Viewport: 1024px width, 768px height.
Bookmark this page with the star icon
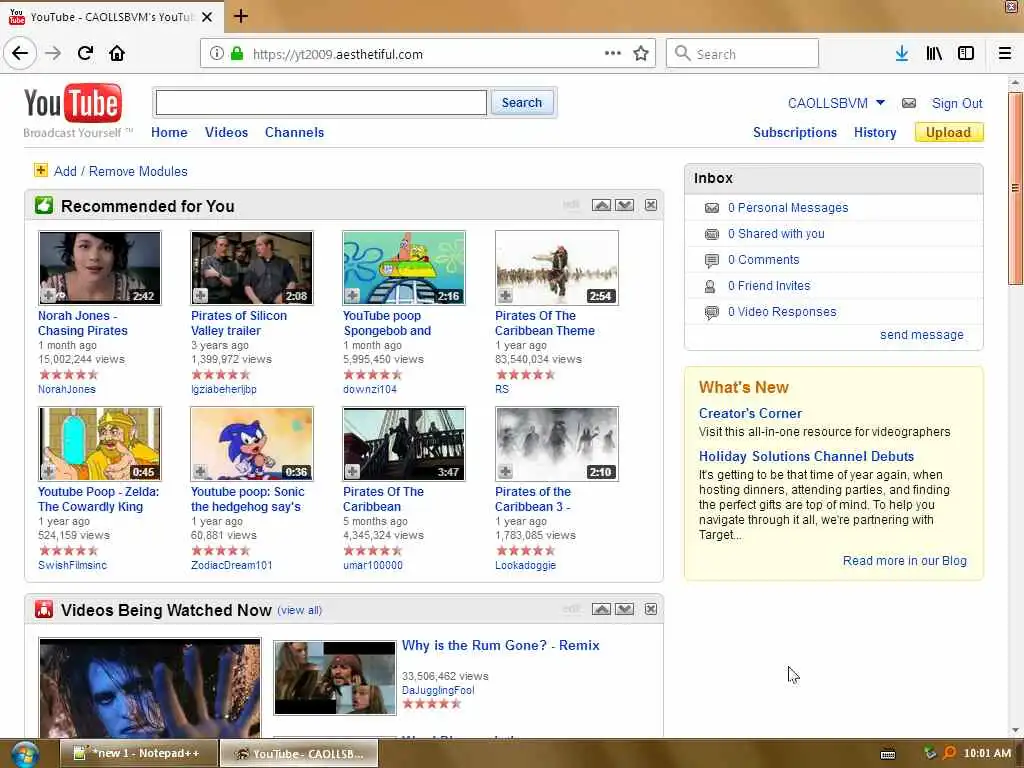(x=641, y=54)
